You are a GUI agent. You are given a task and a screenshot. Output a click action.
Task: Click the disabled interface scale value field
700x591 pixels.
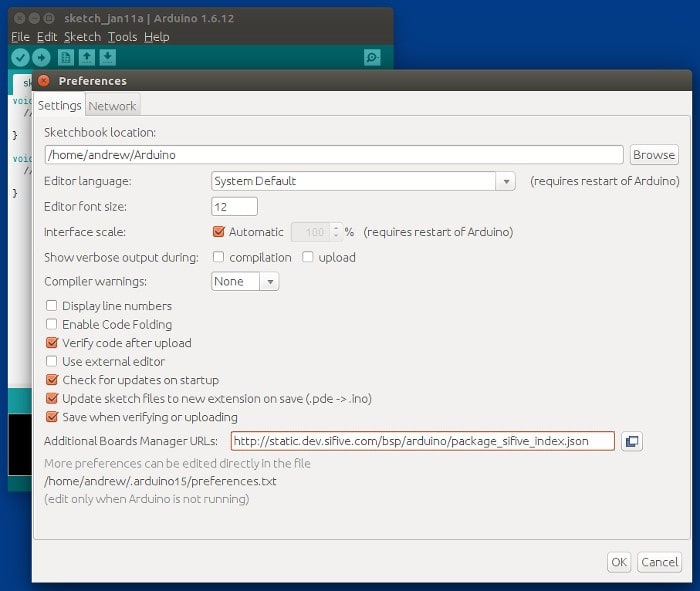click(x=312, y=232)
